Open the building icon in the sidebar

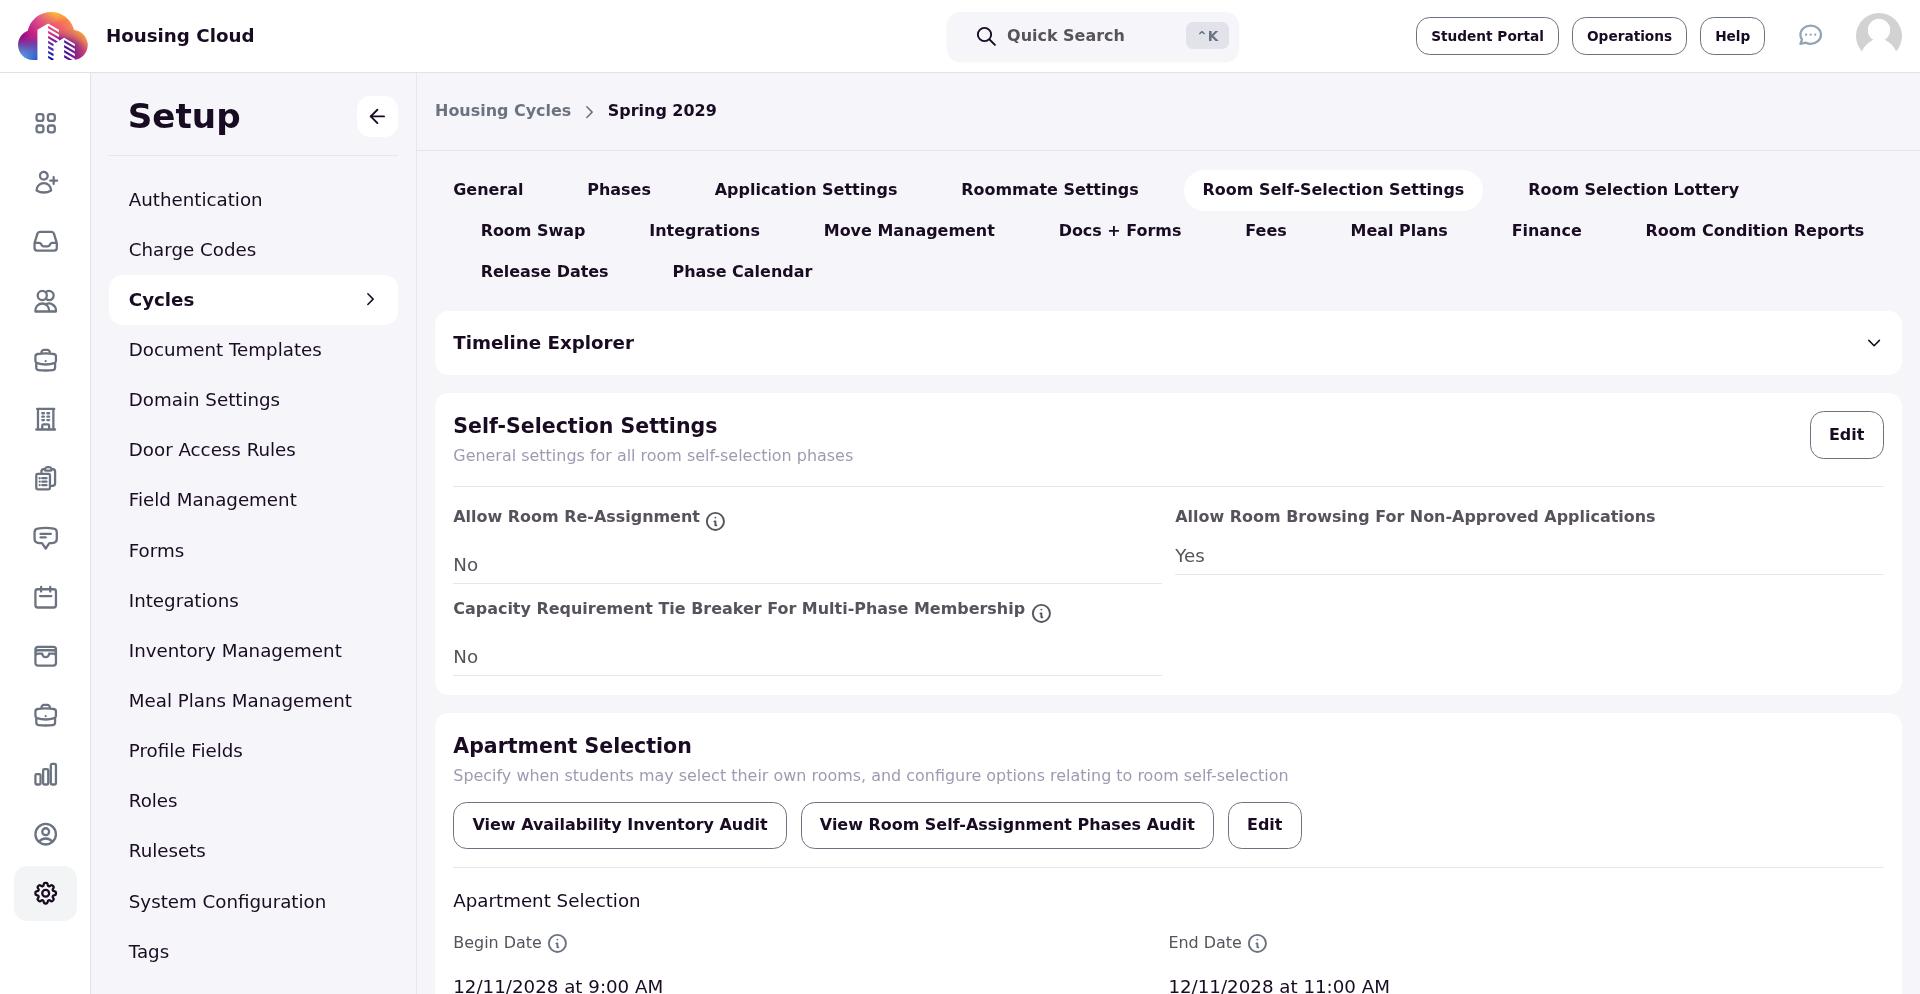[45, 419]
